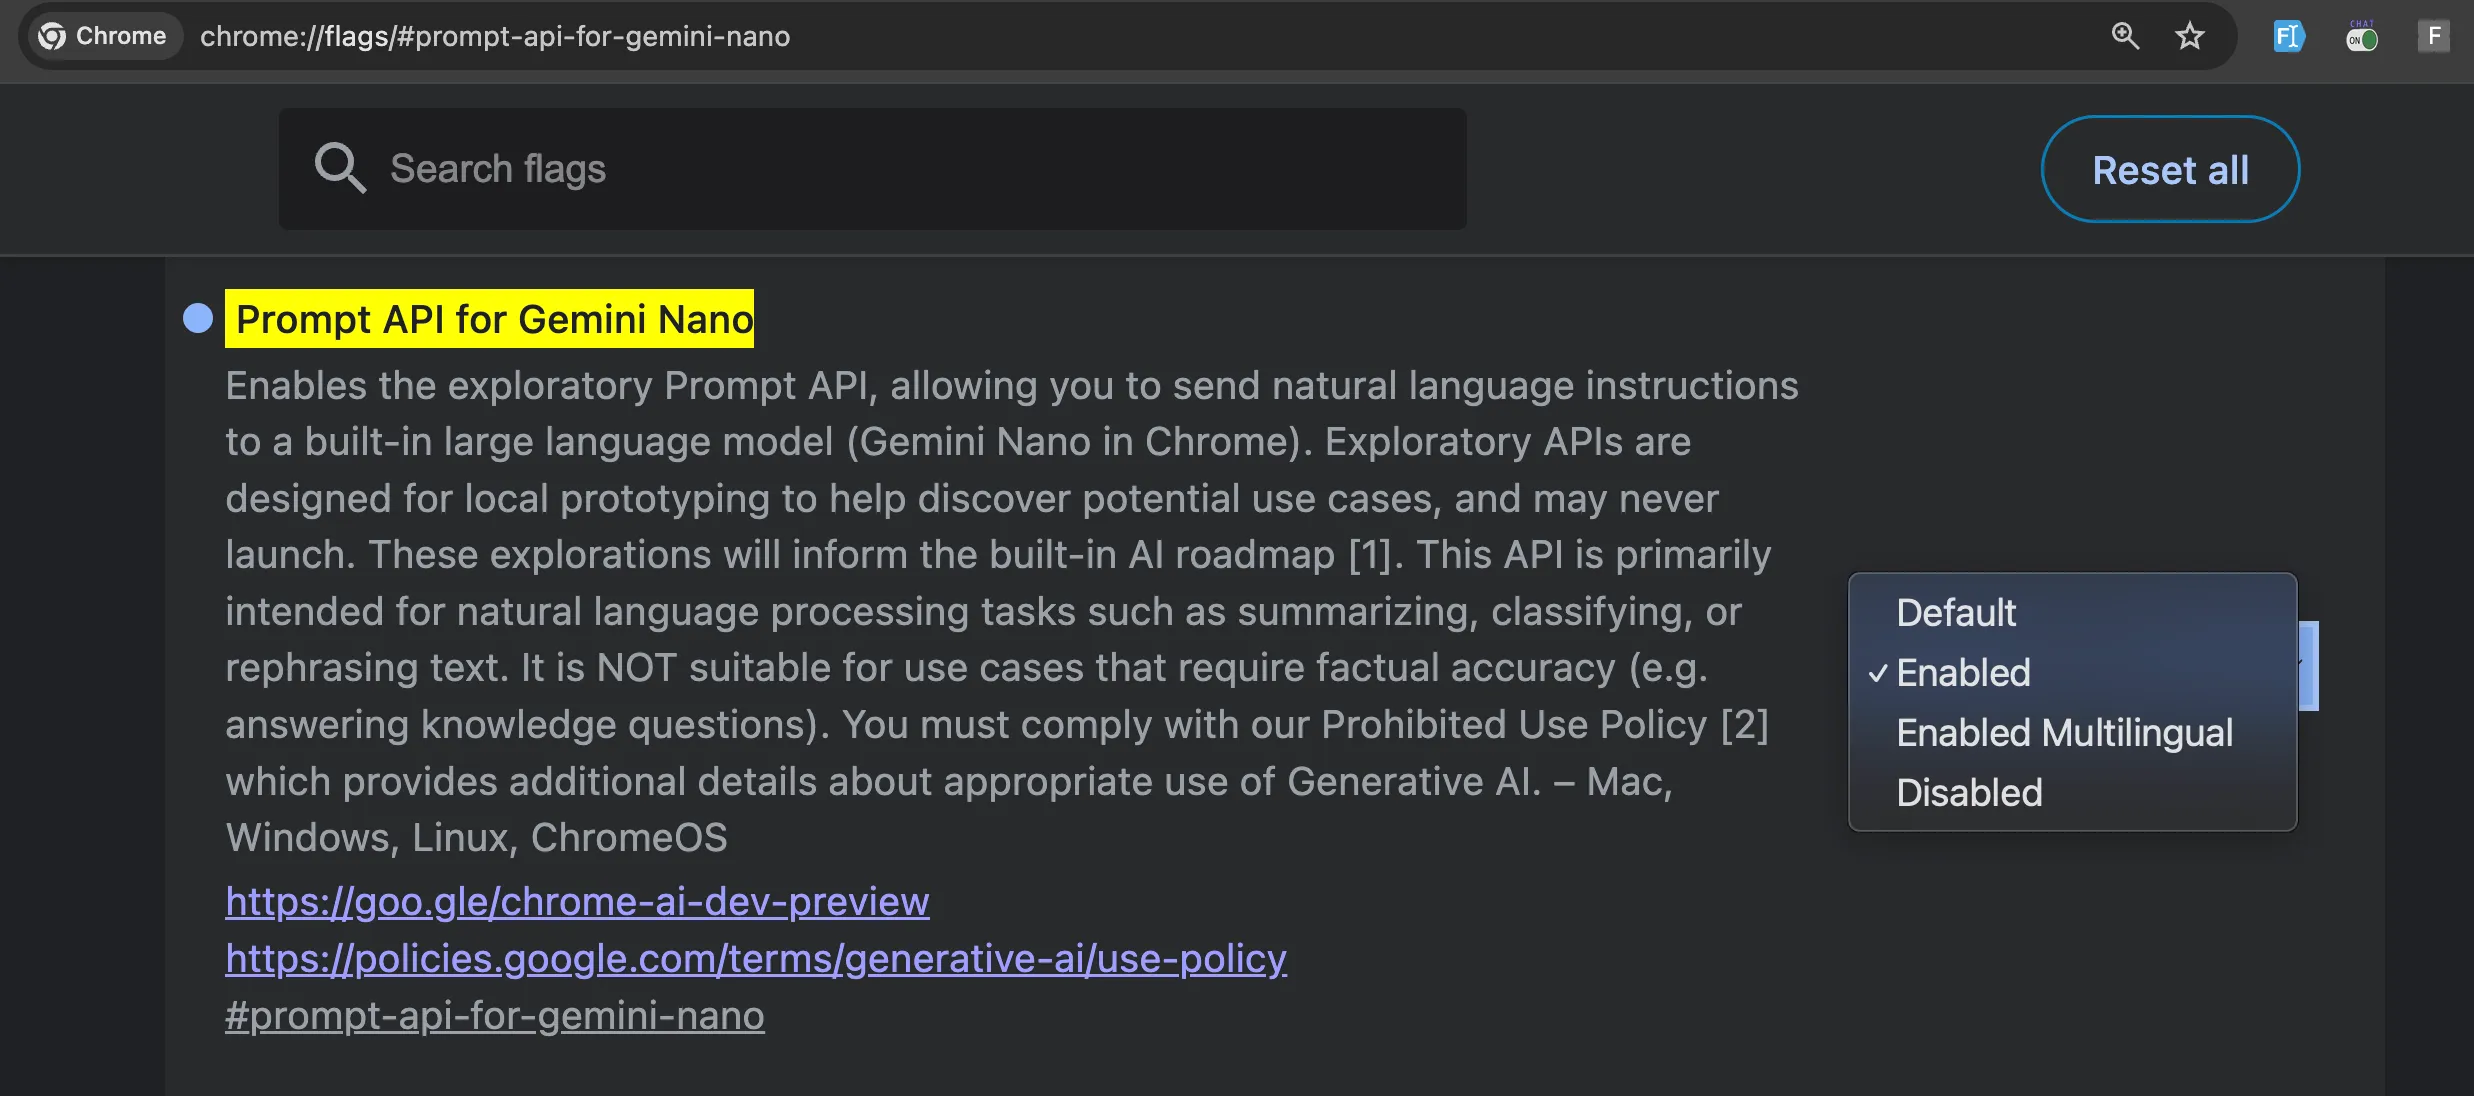Open the goo.gle chrome-ai-dev-preview link
Viewport: 2474px width, 1096px height.
pos(577,902)
